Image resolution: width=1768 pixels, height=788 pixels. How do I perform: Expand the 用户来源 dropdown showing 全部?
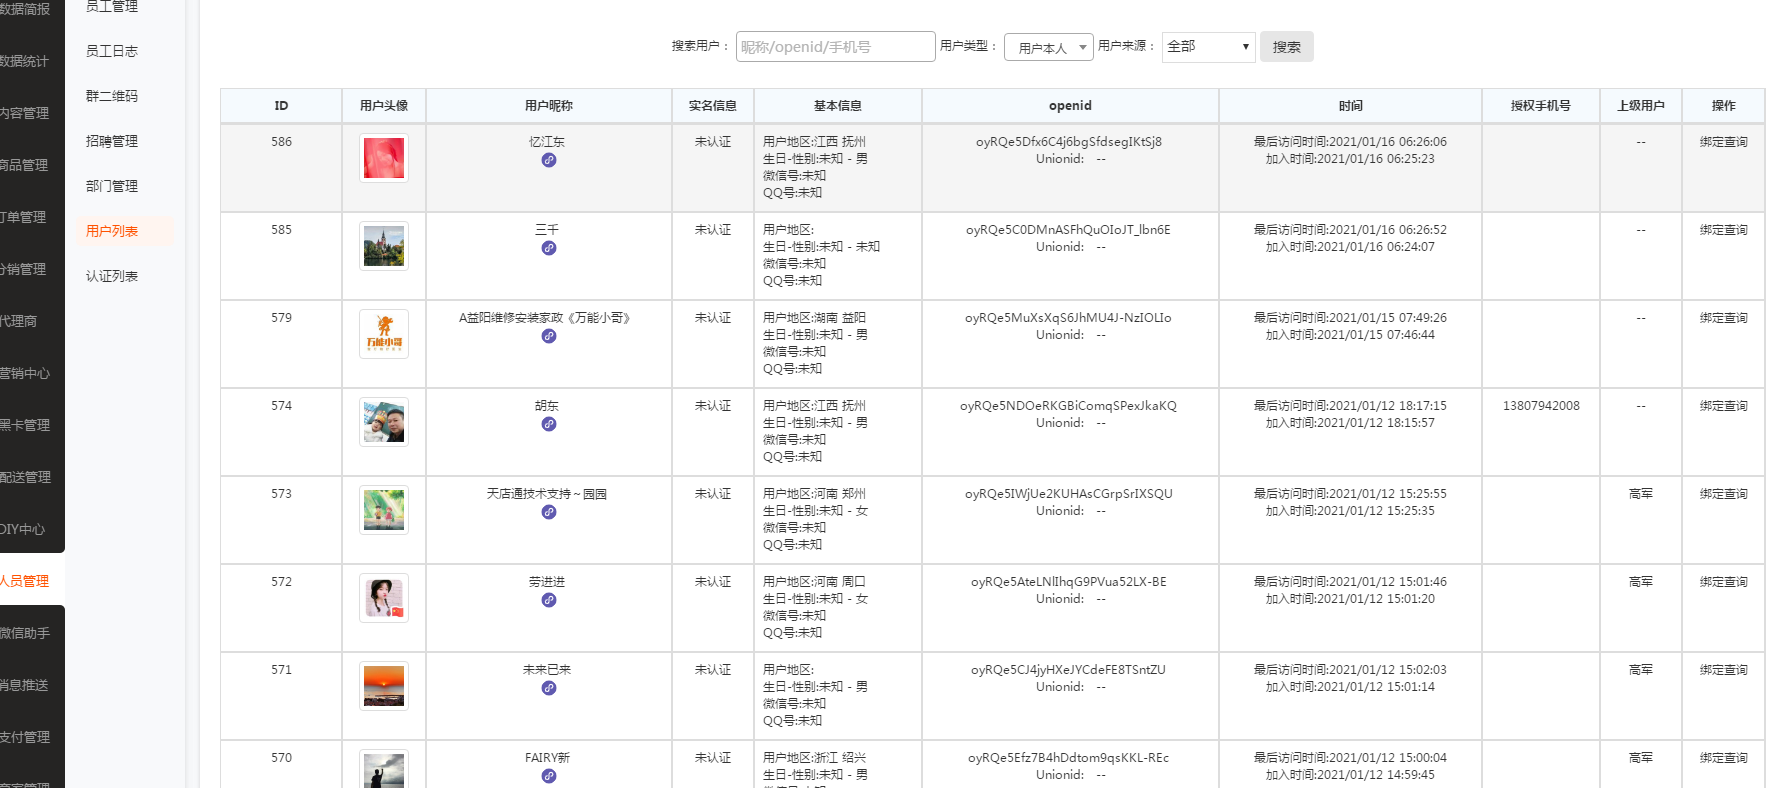pyautogui.click(x=1208, y=47)
